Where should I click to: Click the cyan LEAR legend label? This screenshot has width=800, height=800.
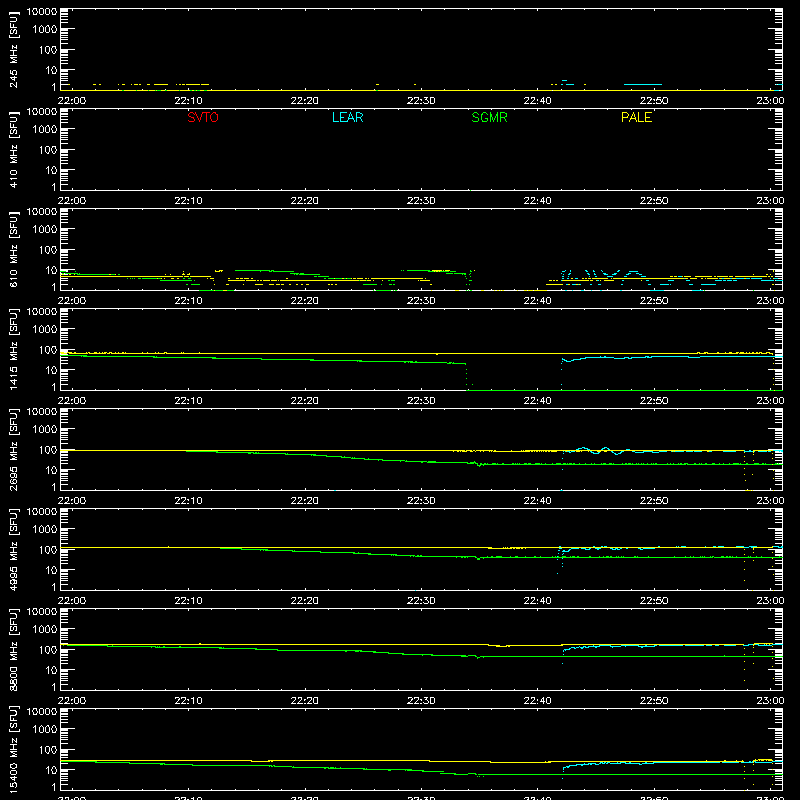(347, 117)
